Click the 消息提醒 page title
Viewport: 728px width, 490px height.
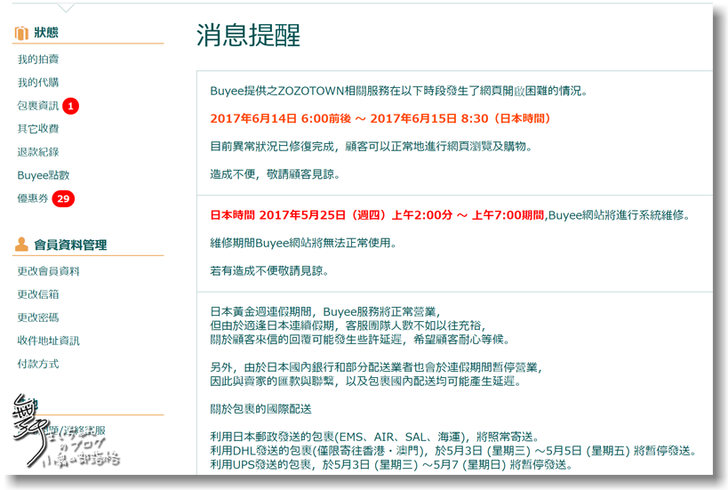pos(248,35)
